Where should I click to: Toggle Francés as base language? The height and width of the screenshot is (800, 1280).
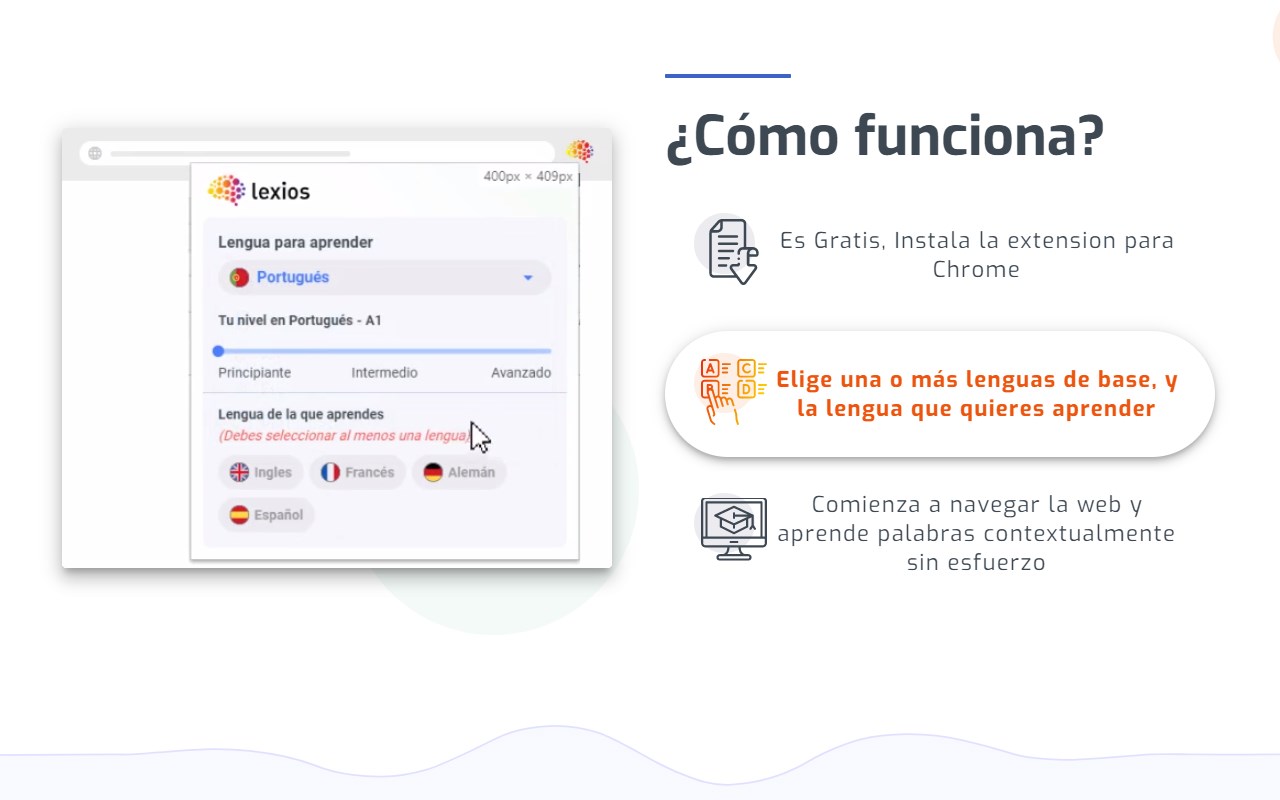tap(357, 472)
